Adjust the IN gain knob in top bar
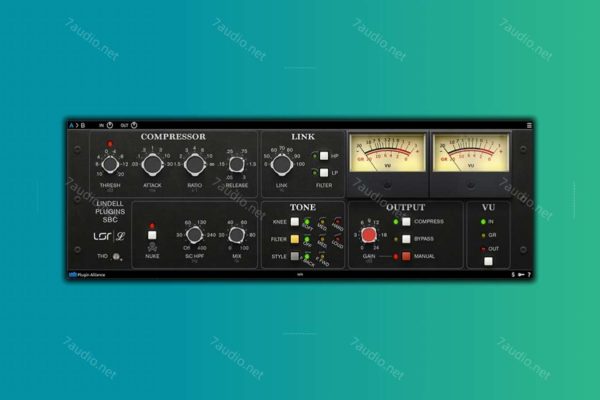Screen dimensions: 600x400 click(x=110, y=125)
